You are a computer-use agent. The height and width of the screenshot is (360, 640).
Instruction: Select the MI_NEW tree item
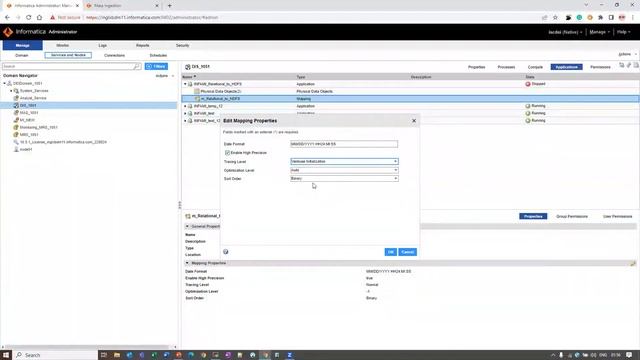pos(27,120)
